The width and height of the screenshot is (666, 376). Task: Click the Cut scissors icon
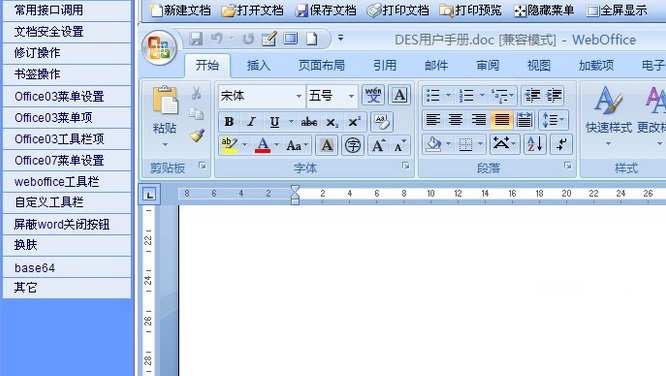coord(196,93)
